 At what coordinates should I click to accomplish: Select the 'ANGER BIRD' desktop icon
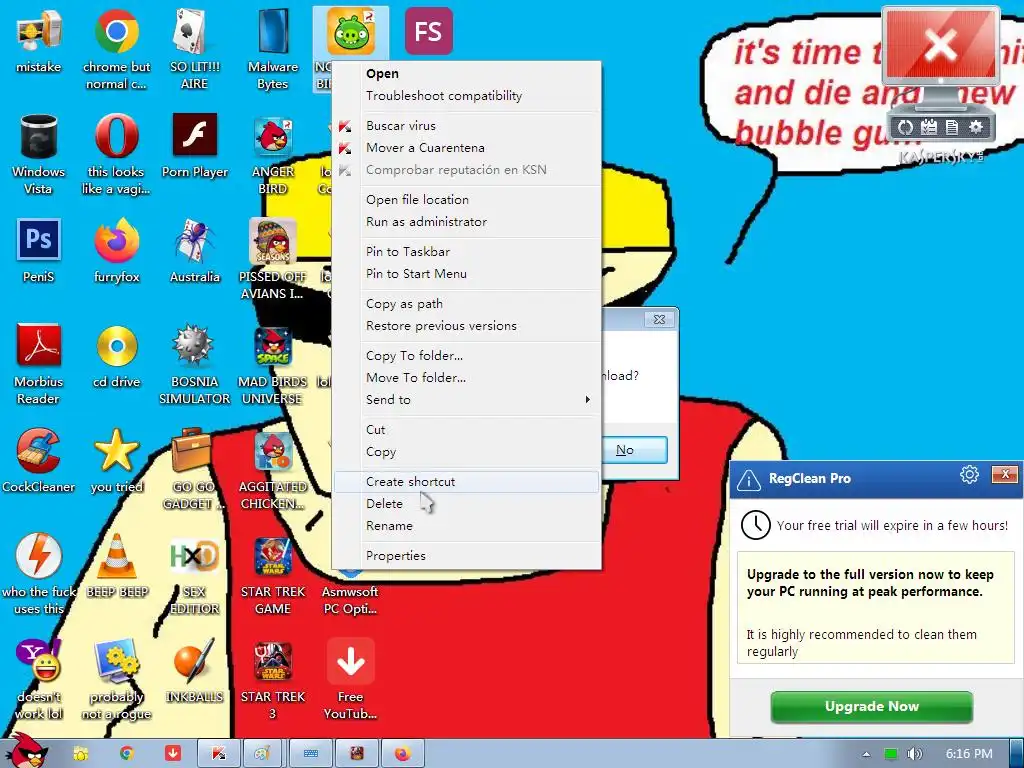pos(272,155)
